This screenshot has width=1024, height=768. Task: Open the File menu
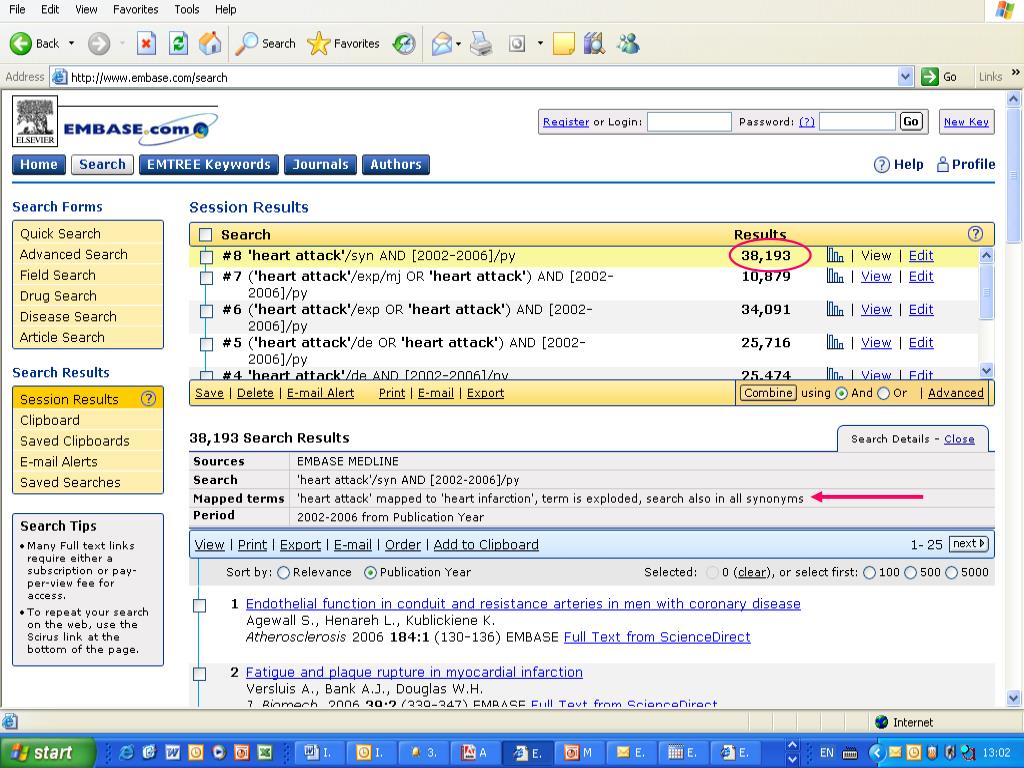pos(17,9)
